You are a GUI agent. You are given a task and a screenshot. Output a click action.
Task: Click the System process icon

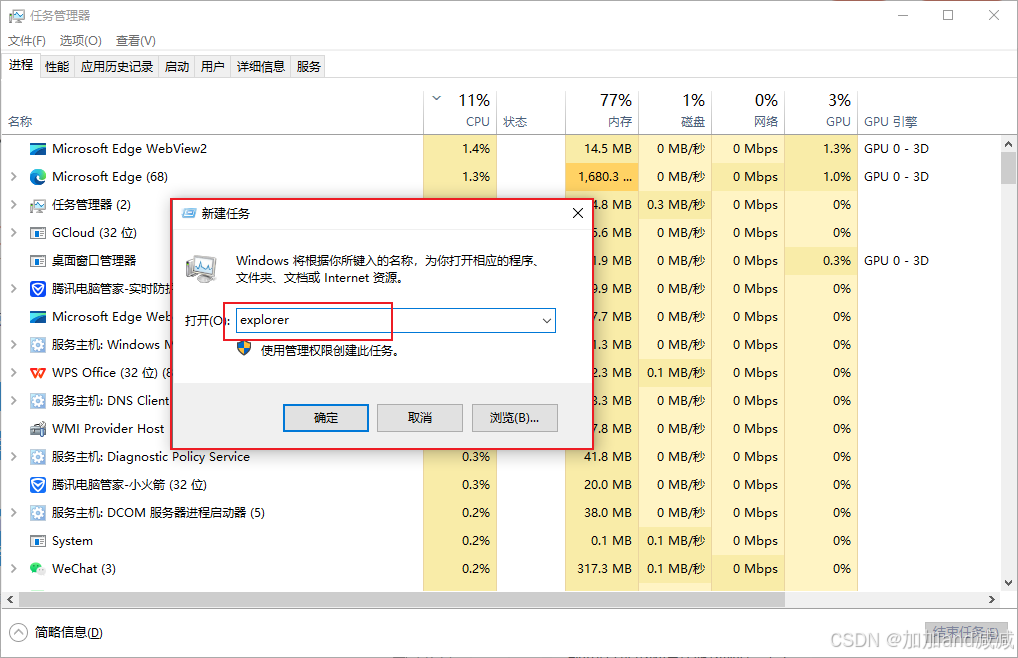38,541
